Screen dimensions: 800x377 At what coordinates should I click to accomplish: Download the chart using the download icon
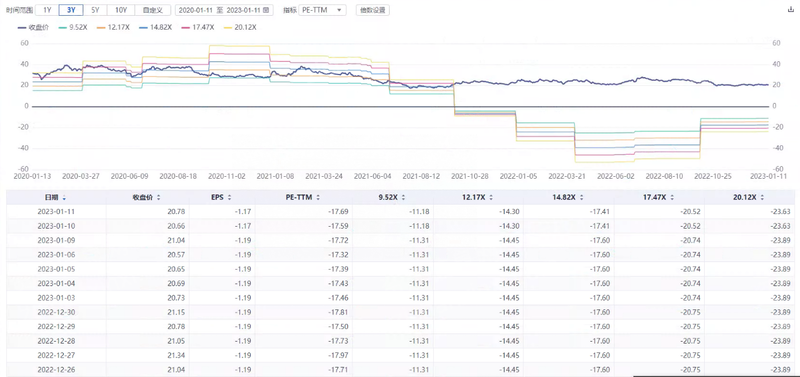pos(792,9)
